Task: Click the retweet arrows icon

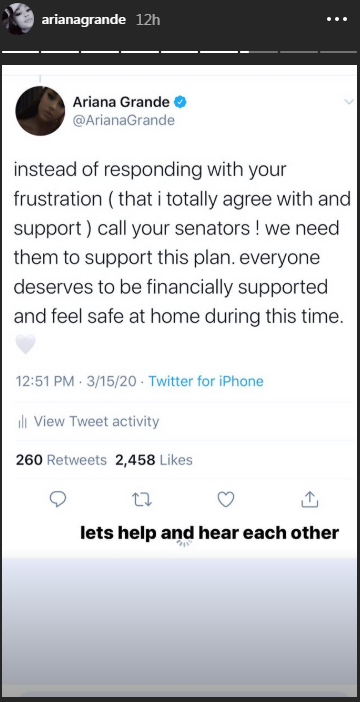Action: pos(143,499)
